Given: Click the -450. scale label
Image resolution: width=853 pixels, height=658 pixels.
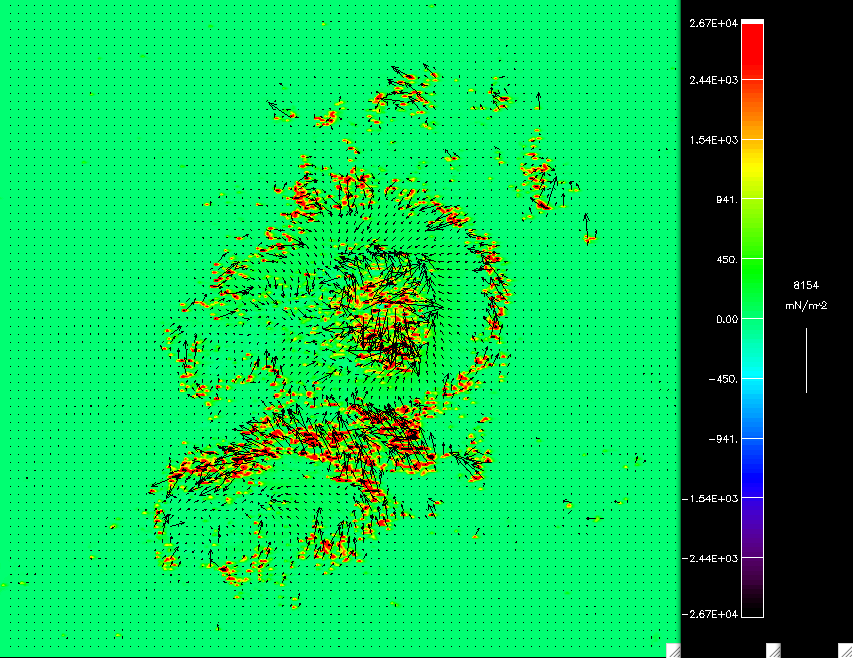Looking at the screenshot, I should pos(723,379).
